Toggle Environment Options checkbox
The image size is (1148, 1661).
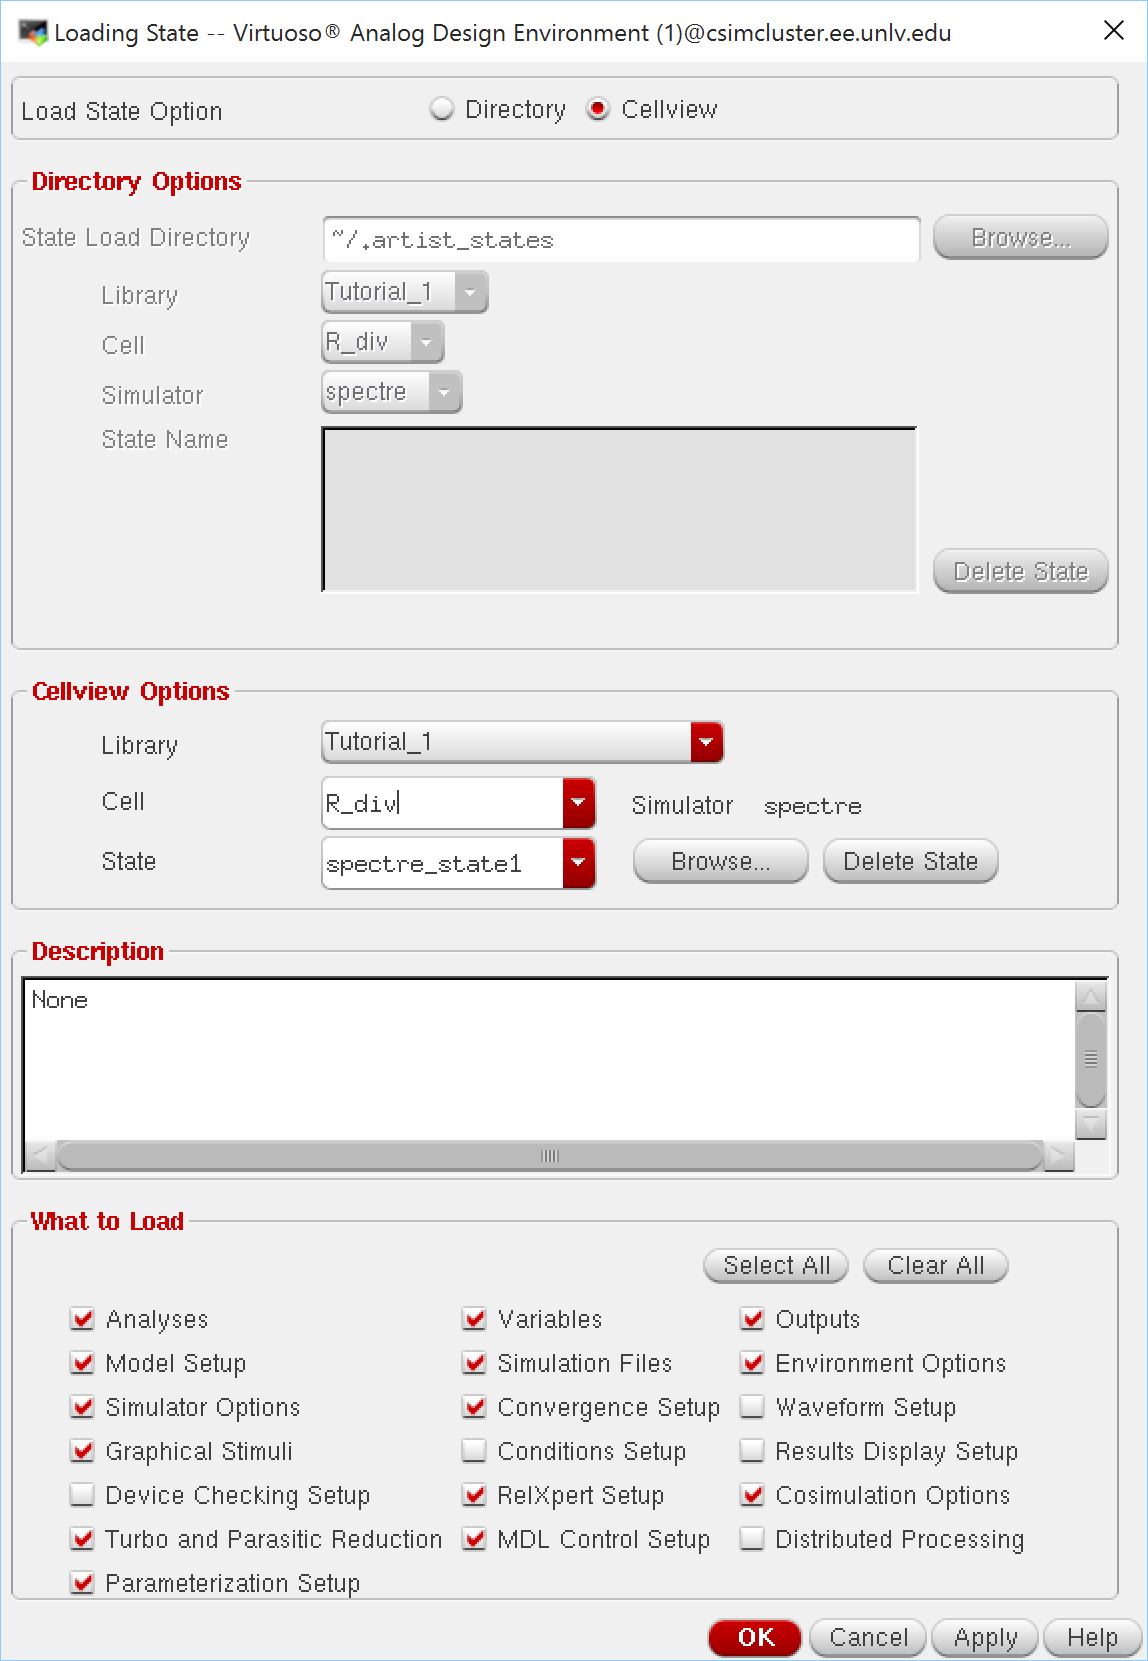click(x=753, y=1363)
